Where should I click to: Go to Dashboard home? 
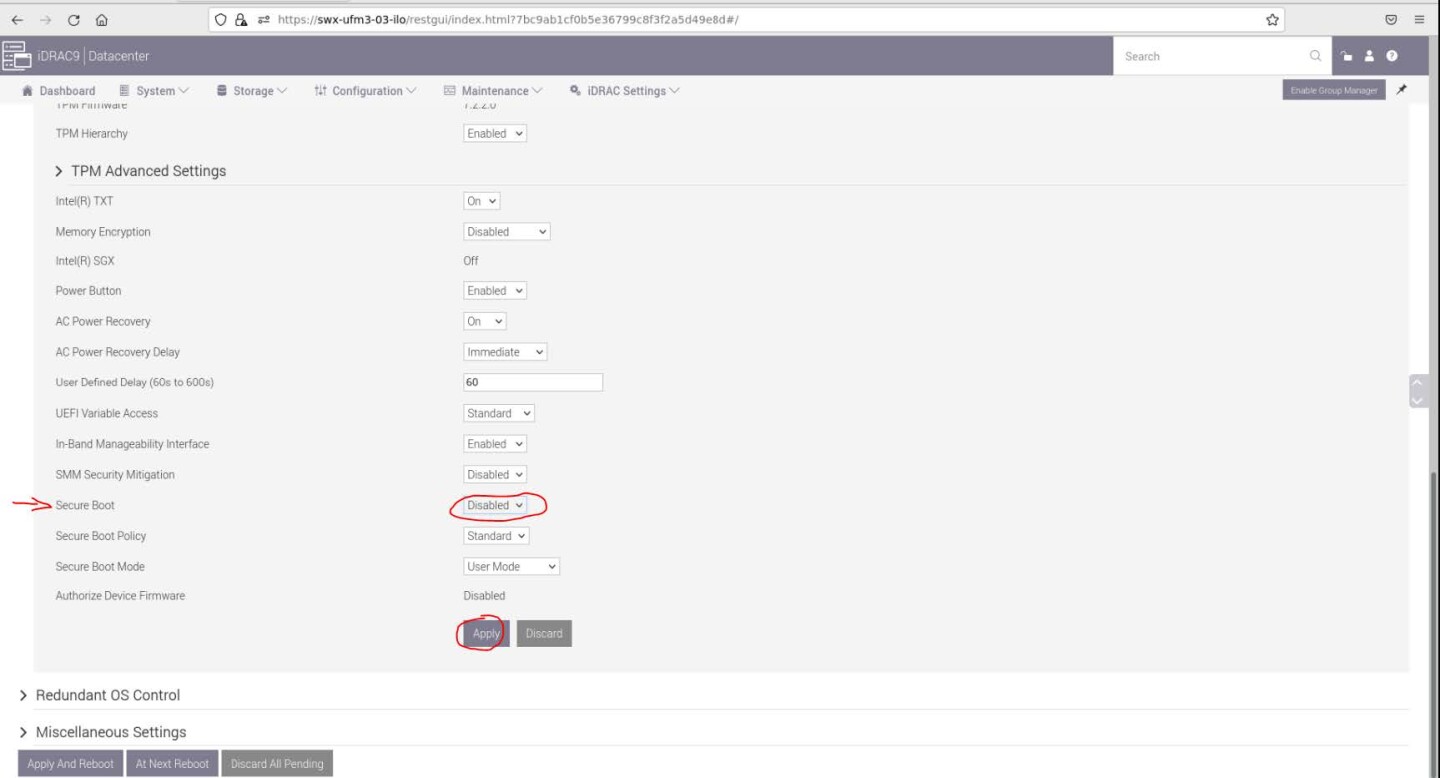tap(59, 91)
